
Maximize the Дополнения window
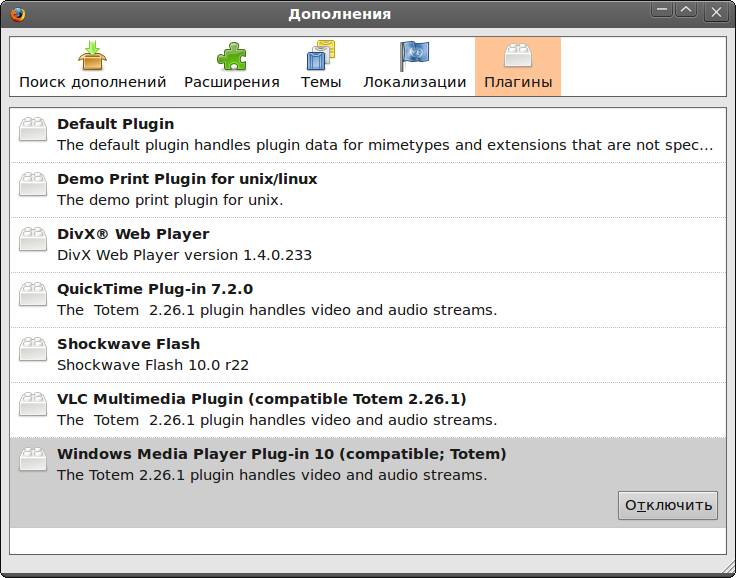tap(686, 10)
